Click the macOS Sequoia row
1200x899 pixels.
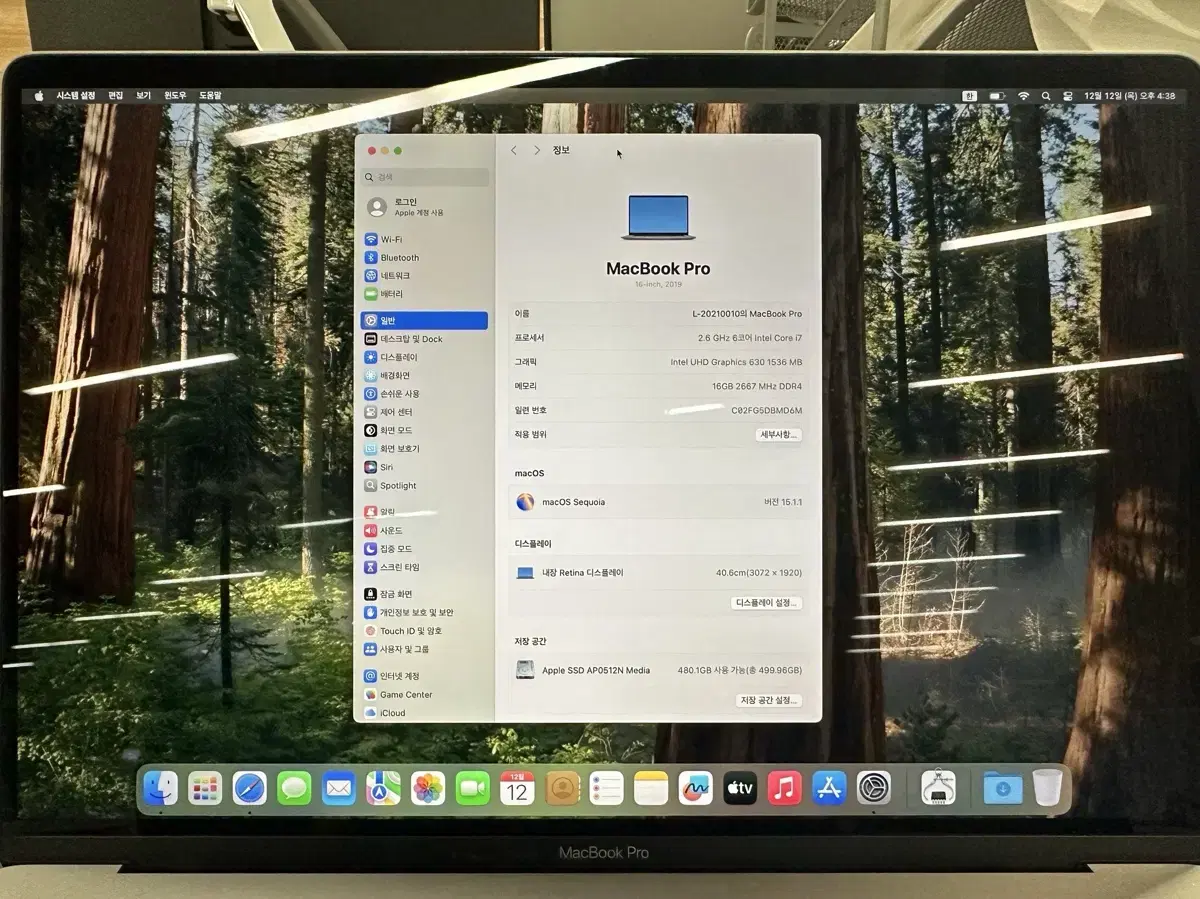tap(659, 502)
